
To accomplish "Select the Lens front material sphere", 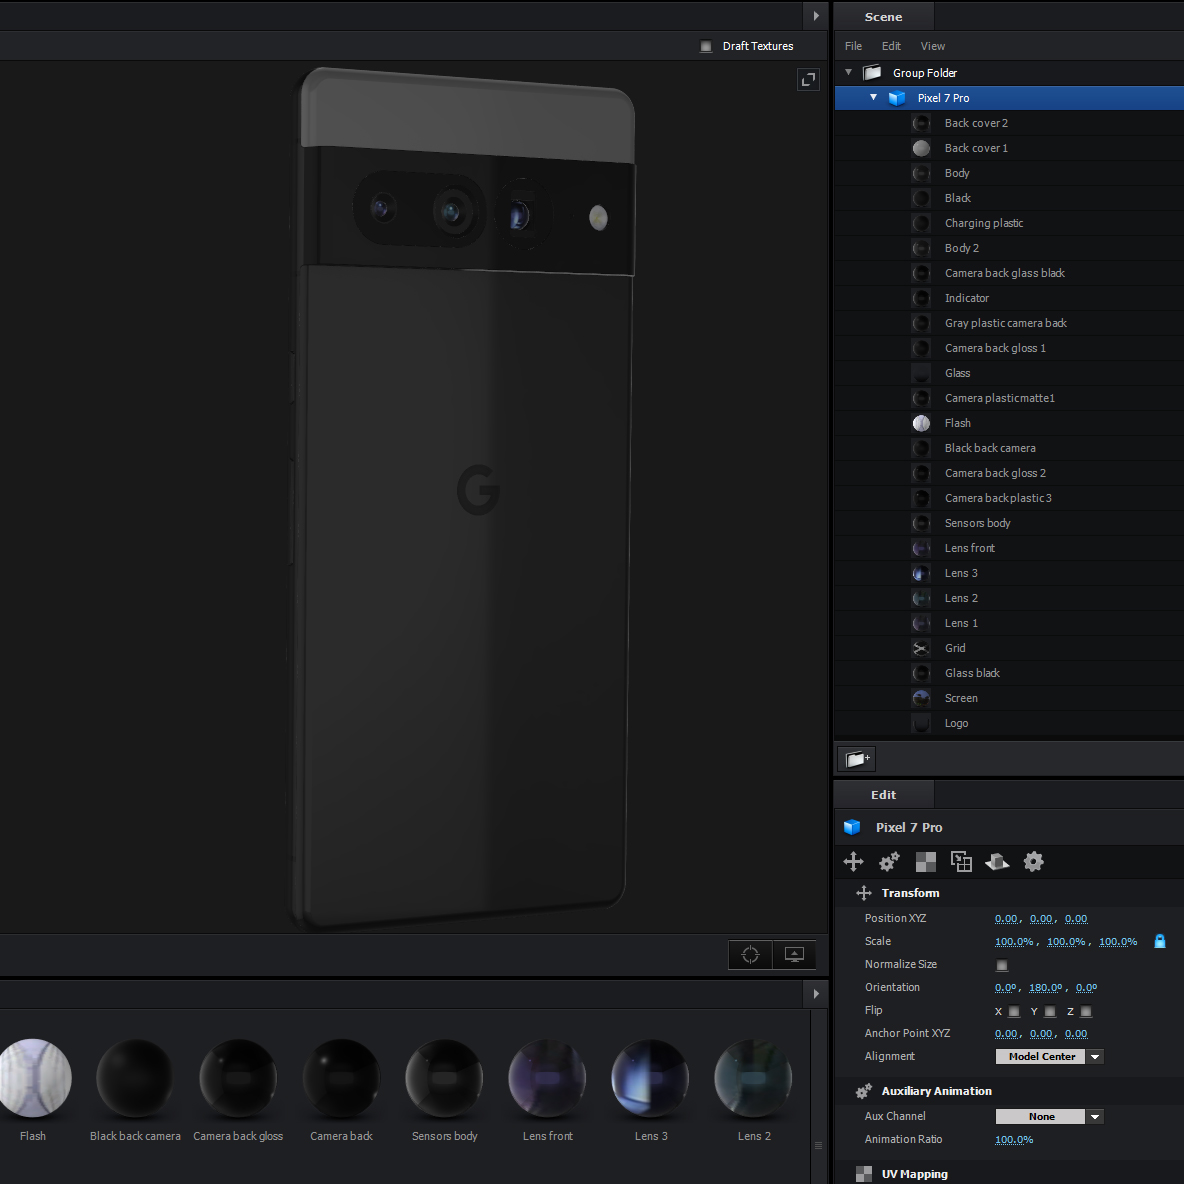I will click(547, 1078).
